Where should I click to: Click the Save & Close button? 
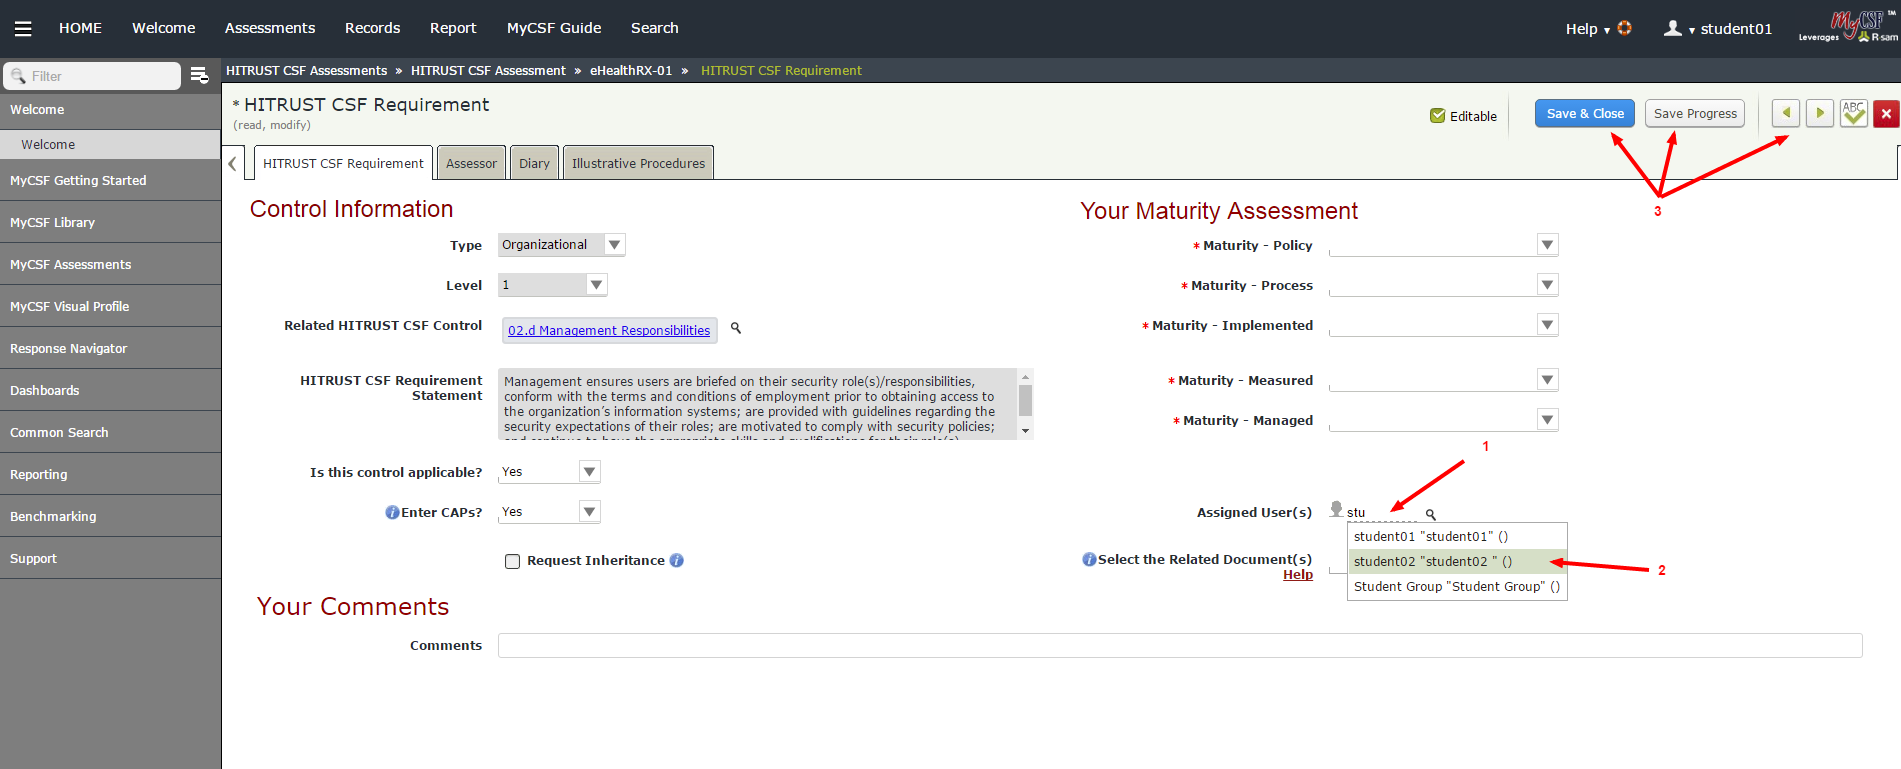(x=1585, y=114)
